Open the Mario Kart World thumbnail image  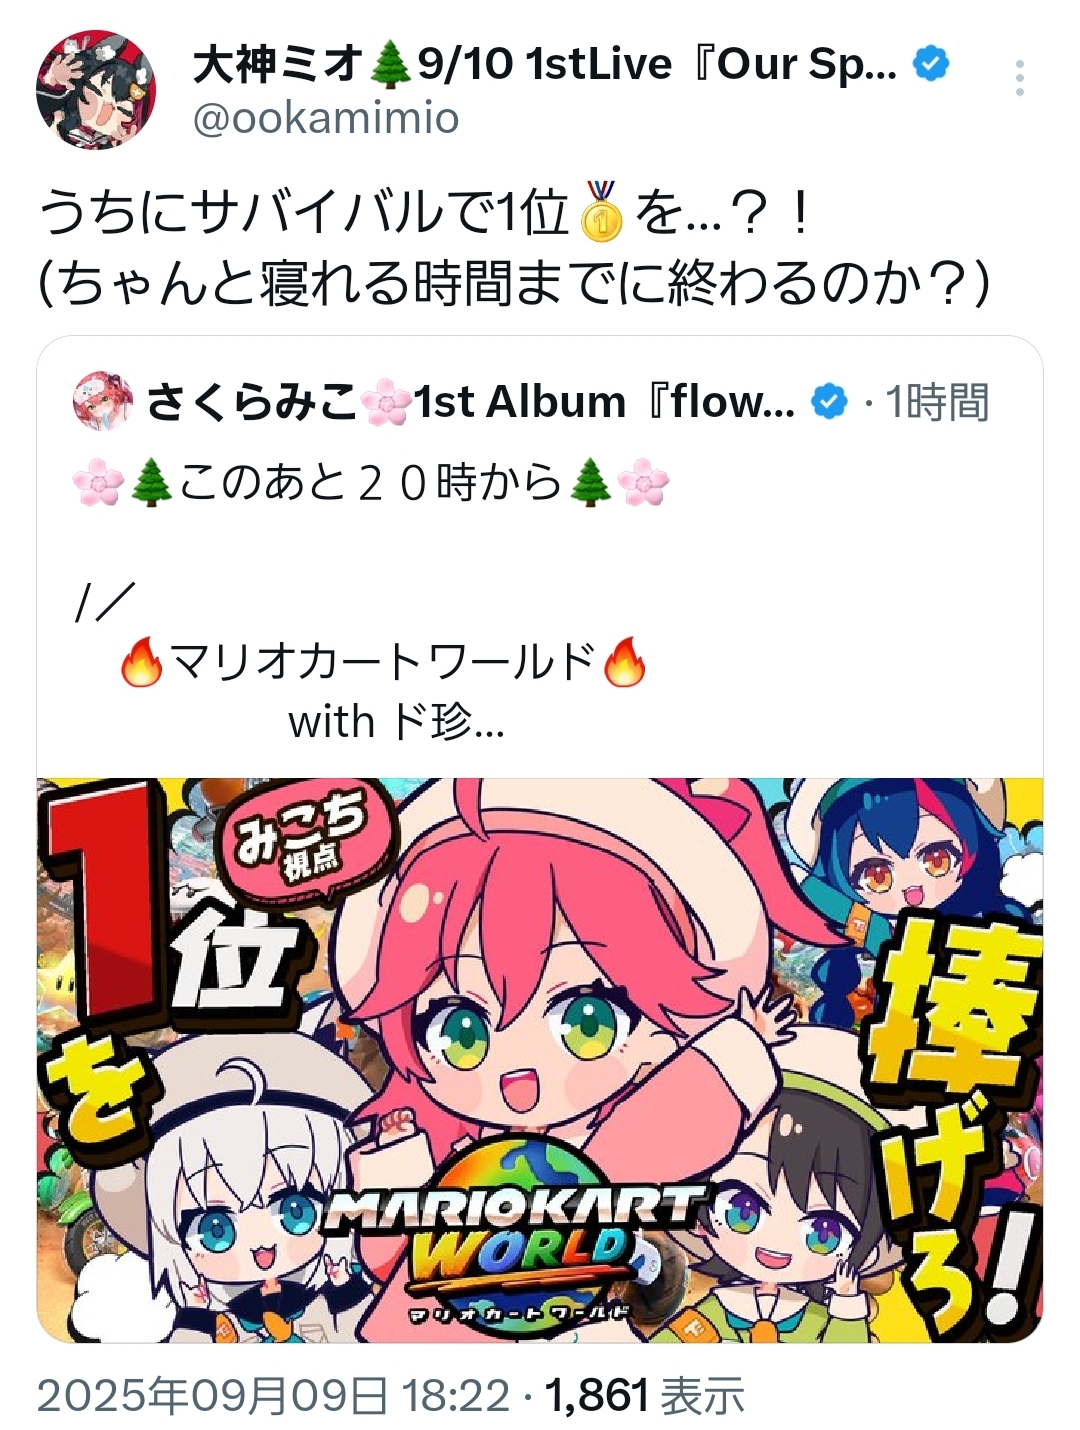(x=540, y=1060)
